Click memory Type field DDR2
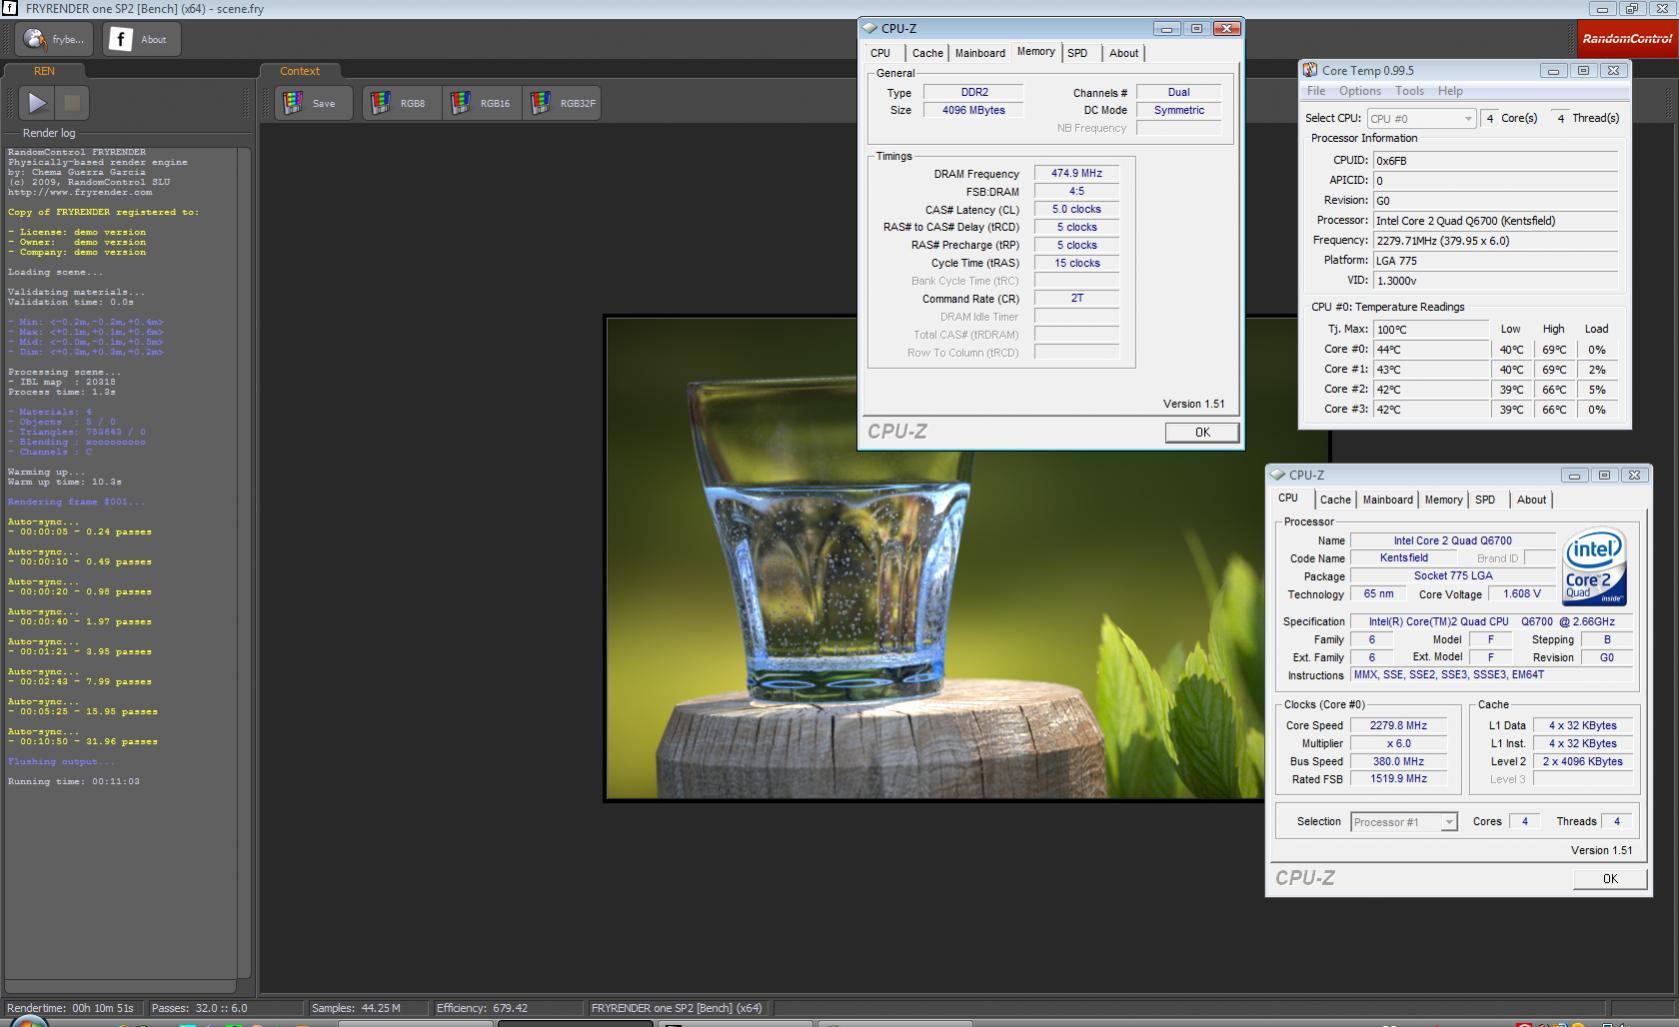 pos(973,92)
